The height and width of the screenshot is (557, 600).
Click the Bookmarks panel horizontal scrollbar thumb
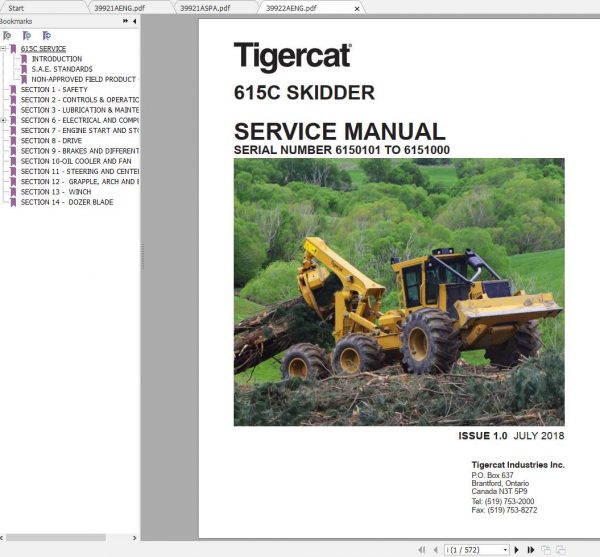tap(56, 537)
